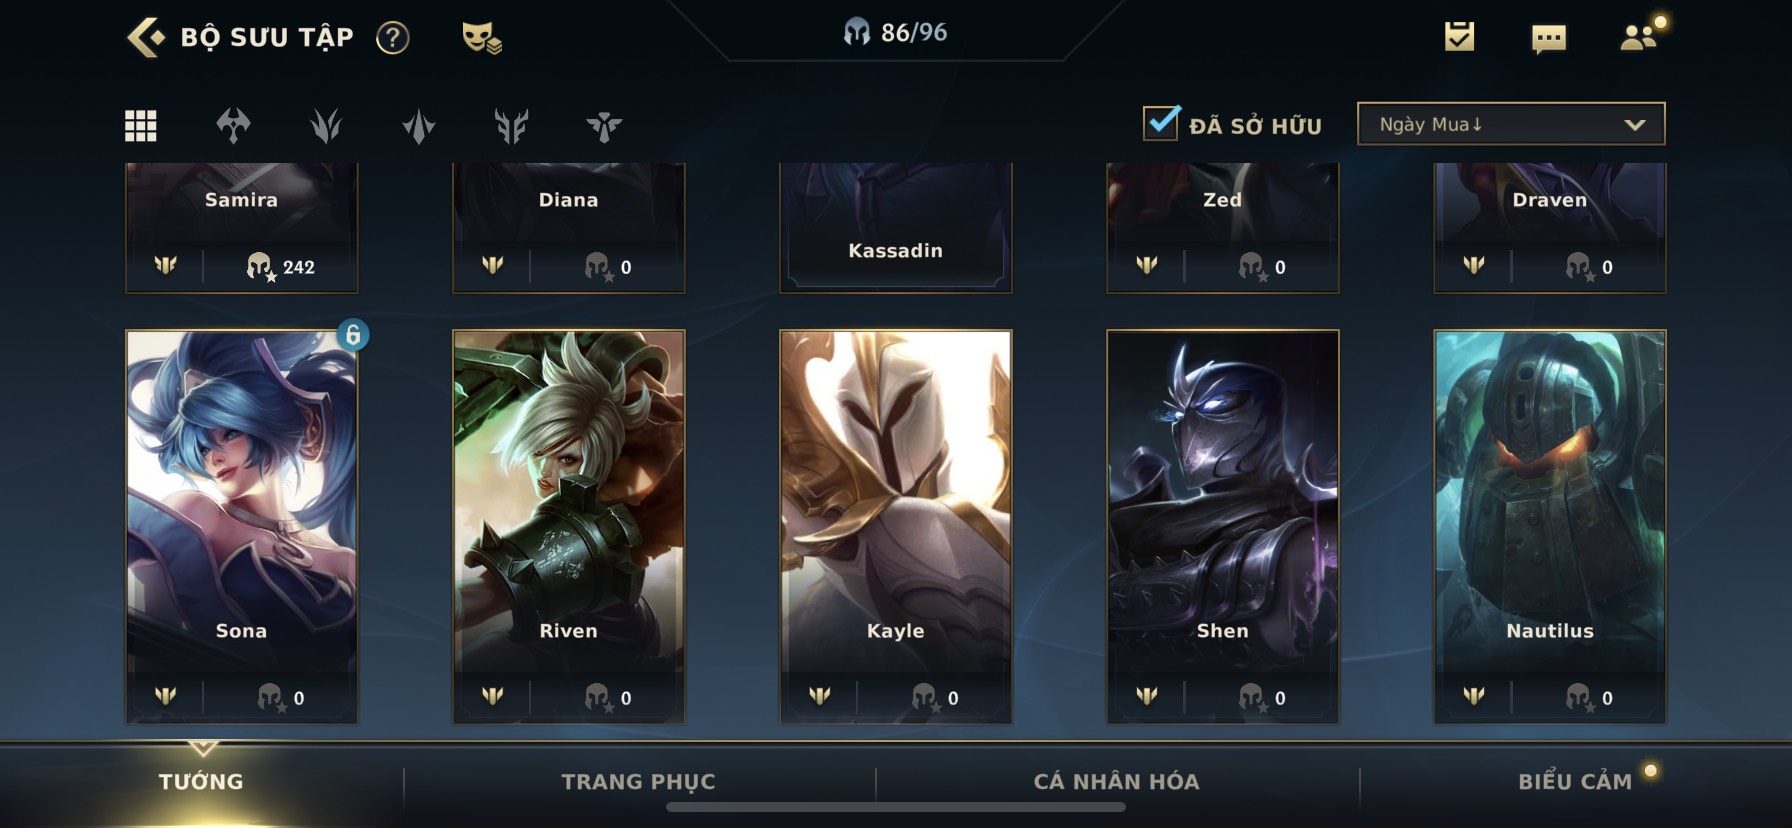This screenshot has height=828, width=1792.
Task: Open the chat message icon
Action: pyautogui.click(x=1548, y=38)
